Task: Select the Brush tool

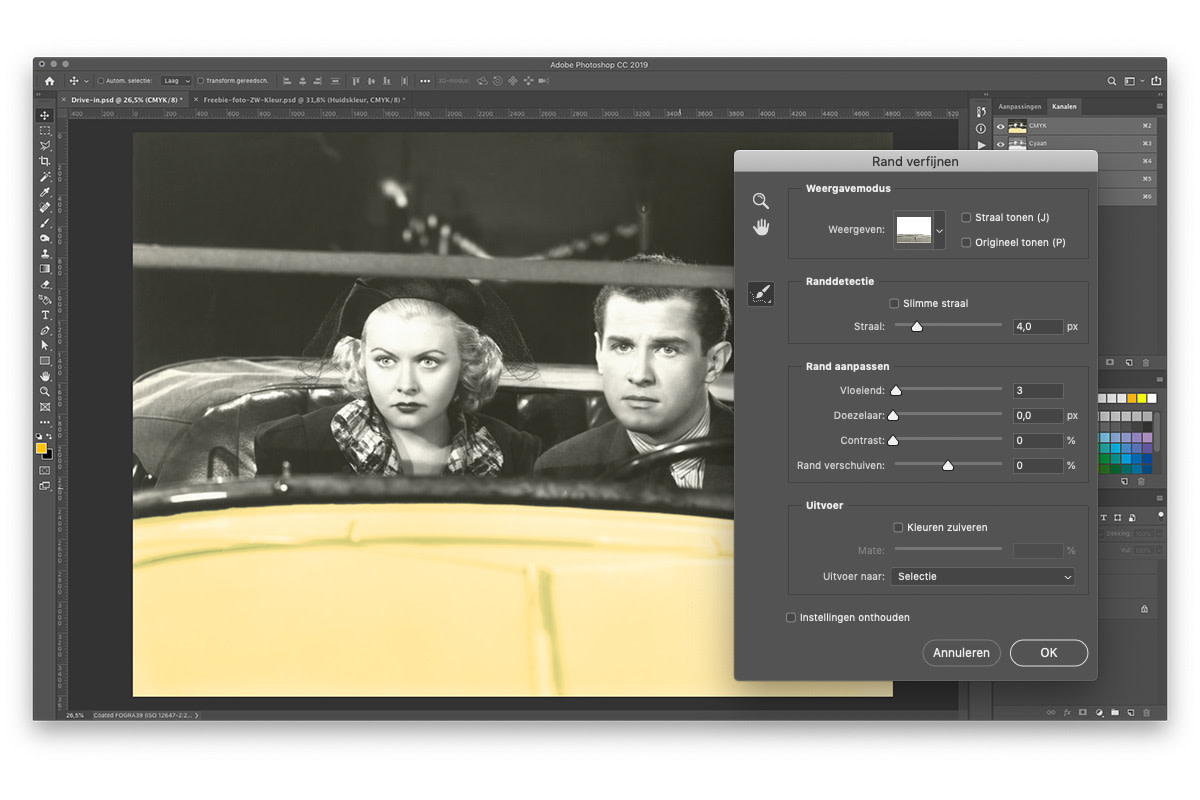Action: [x=45, y=223]
